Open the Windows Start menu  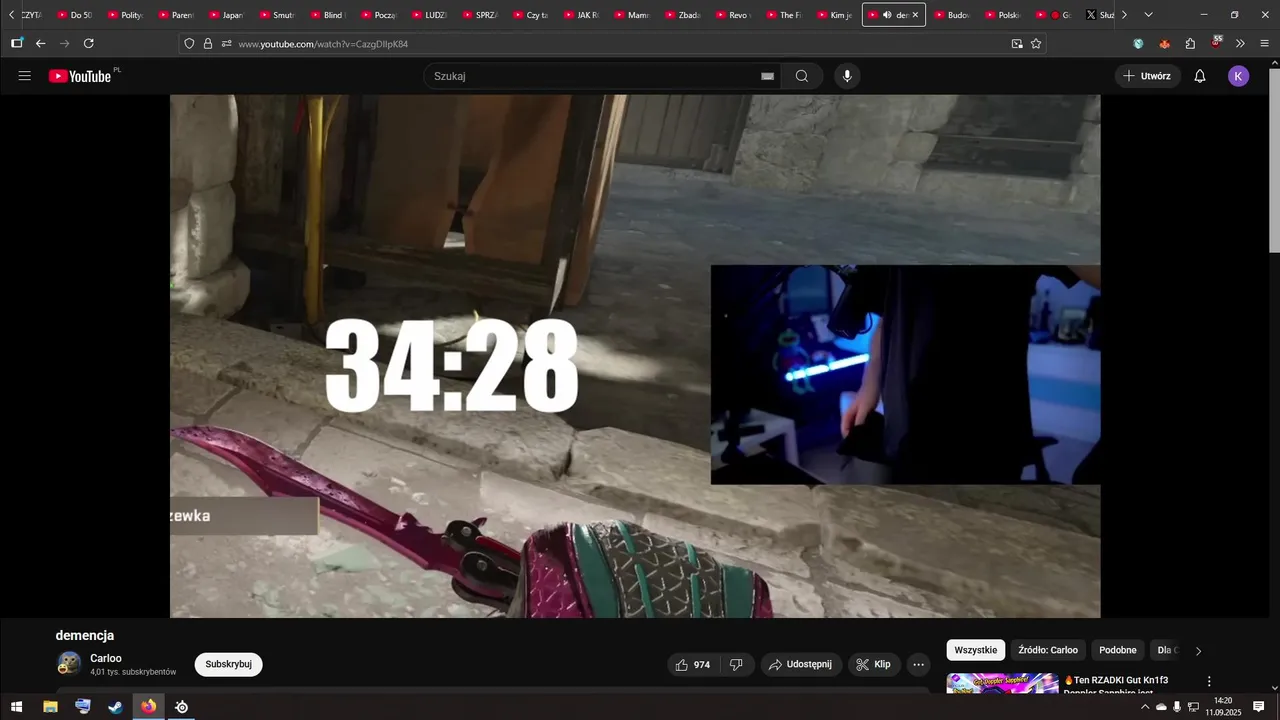coord(17,707)
